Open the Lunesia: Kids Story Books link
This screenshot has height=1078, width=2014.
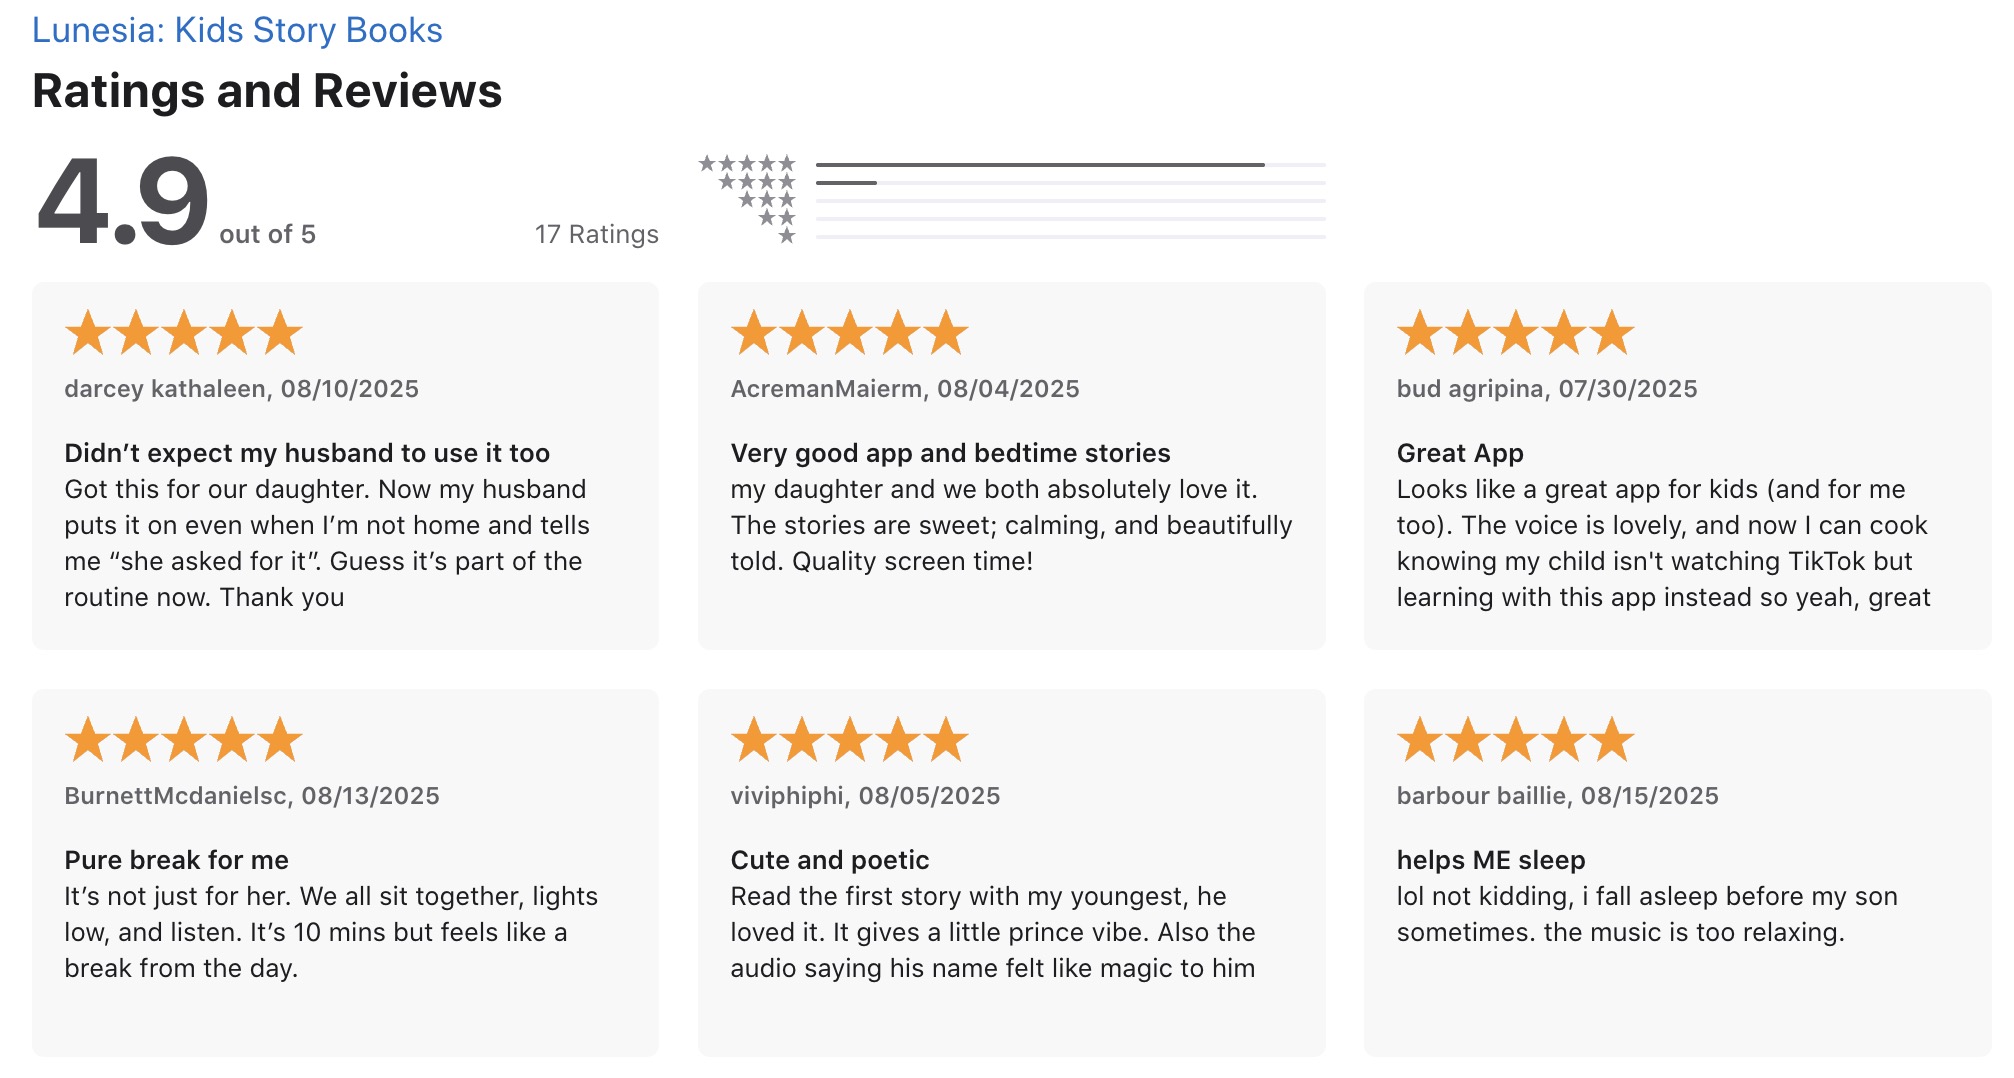(237, 30)
